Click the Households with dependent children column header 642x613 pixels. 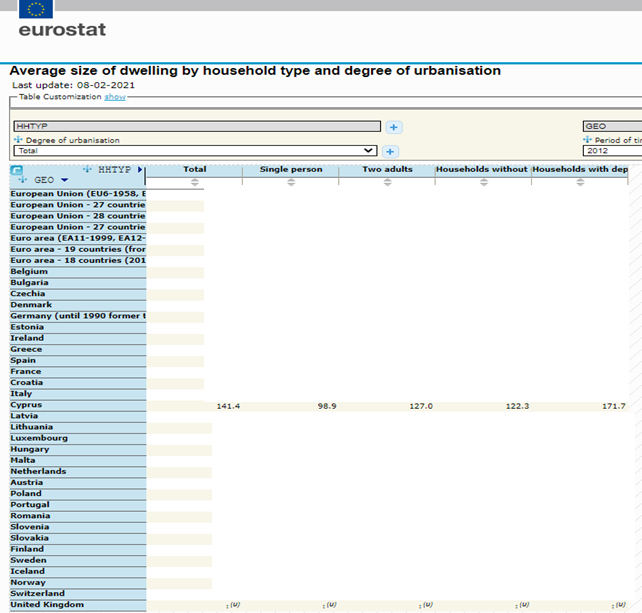[x=581, y=169]
